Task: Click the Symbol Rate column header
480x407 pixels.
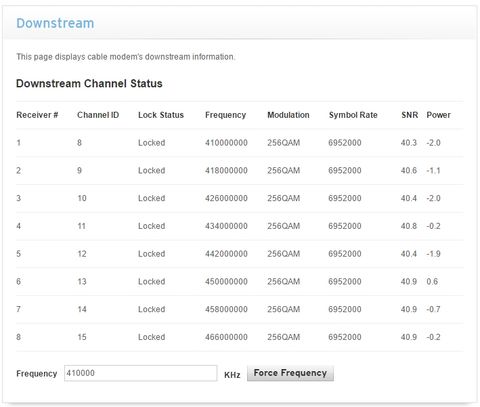Action: pos(353,115)
